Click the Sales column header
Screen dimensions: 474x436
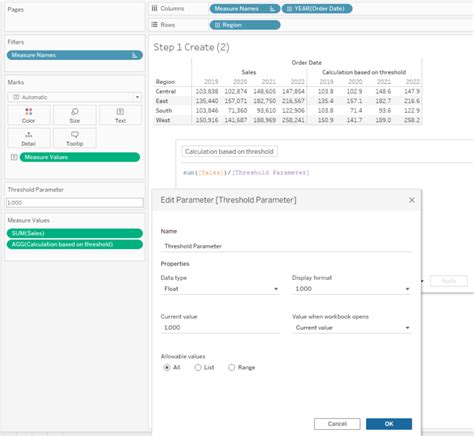coord(249,72)
